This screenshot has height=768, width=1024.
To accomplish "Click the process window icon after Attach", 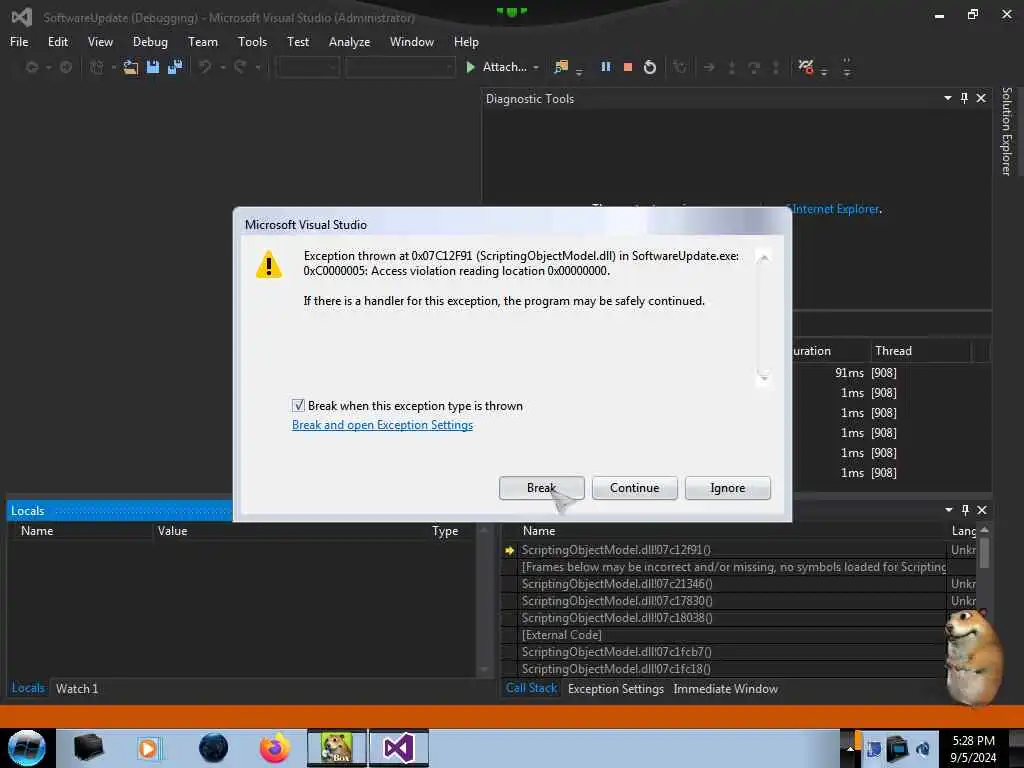I will coord(560,67).
